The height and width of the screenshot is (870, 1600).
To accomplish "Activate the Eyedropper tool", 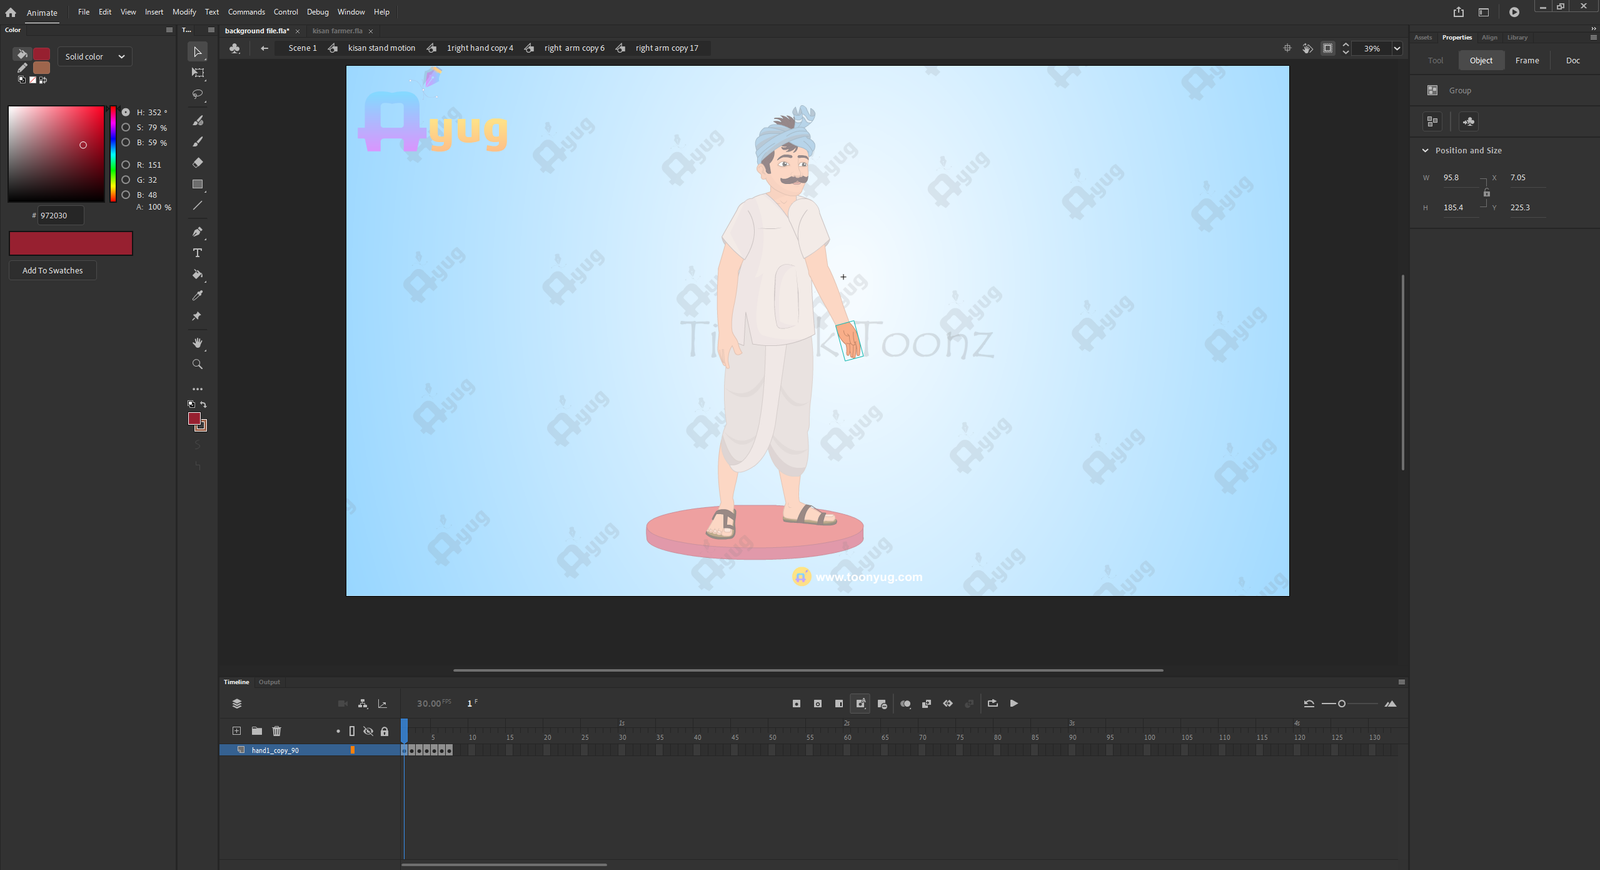I will [197, 295].
